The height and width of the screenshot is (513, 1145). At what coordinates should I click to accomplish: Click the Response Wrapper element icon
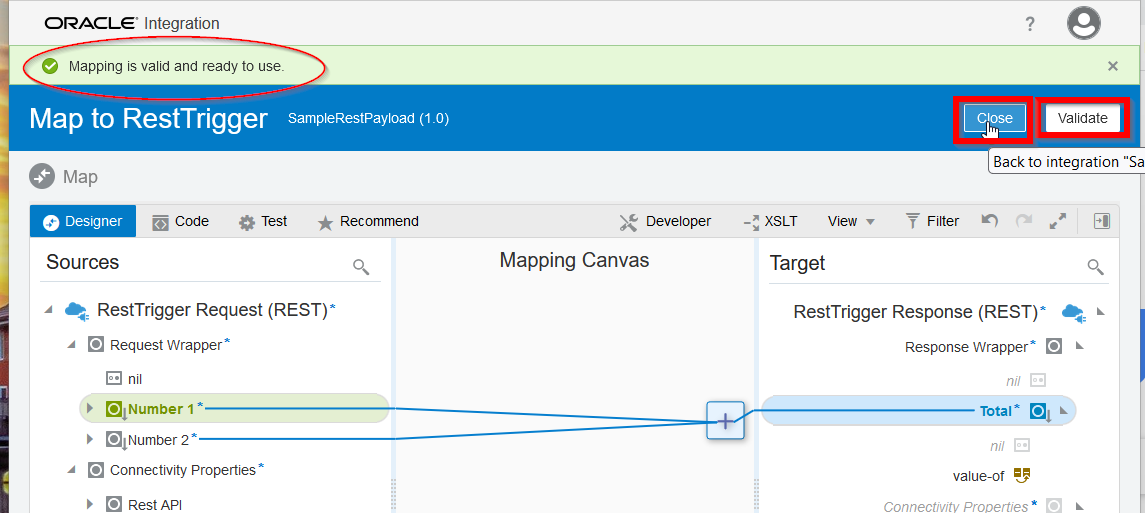(1054, 347)
